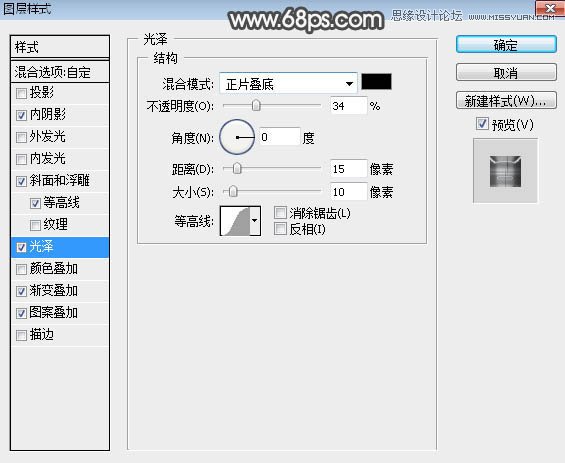Click the opacity value field showing 34
The width and height of the screenshot is (565, 463).
(x=348, y=106)
